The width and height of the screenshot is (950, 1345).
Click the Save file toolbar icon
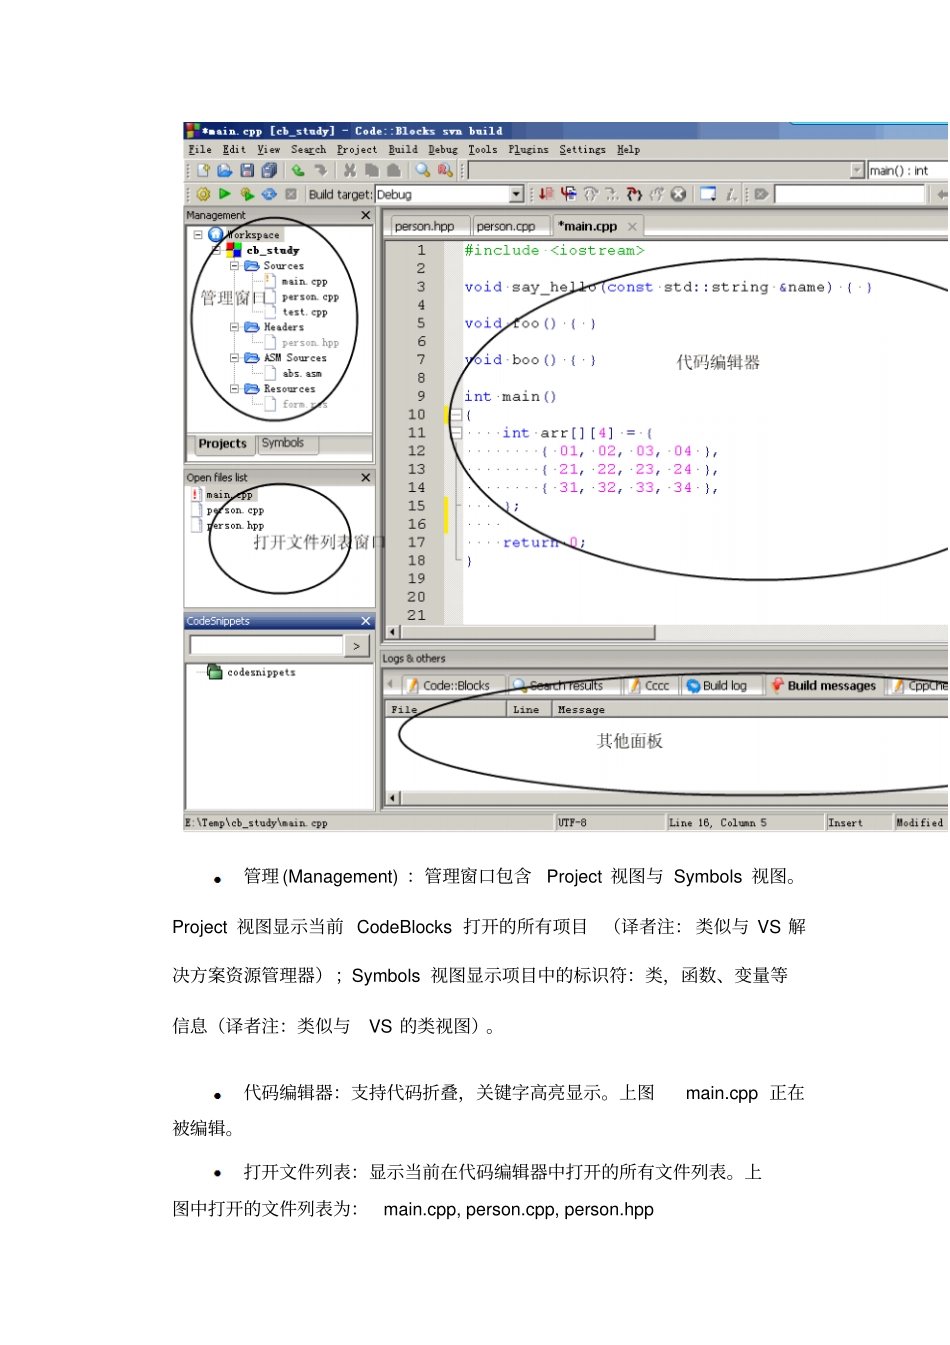click(x=247, y=171)
